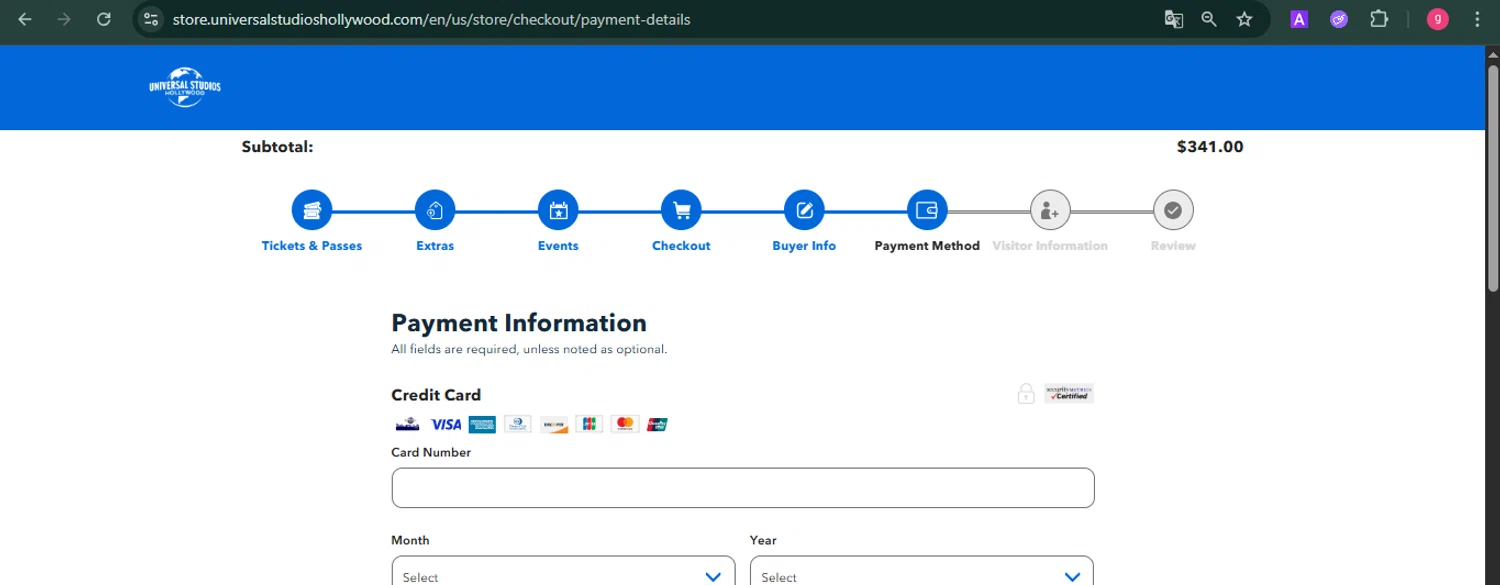Click the Payment Method wallet icon
1500x585 pixels.
[x=927, y=210]
